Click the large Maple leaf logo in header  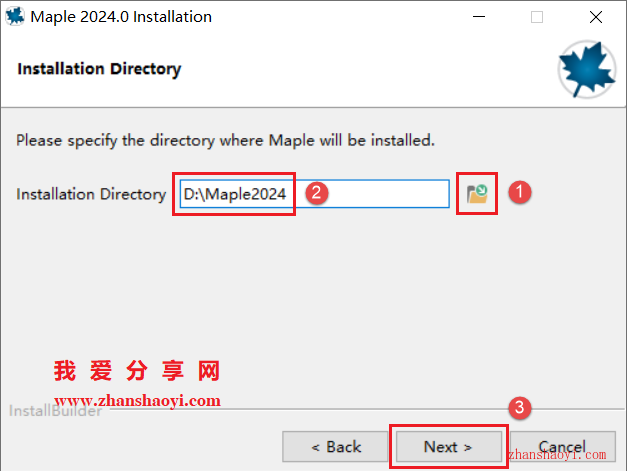(587, 69)
